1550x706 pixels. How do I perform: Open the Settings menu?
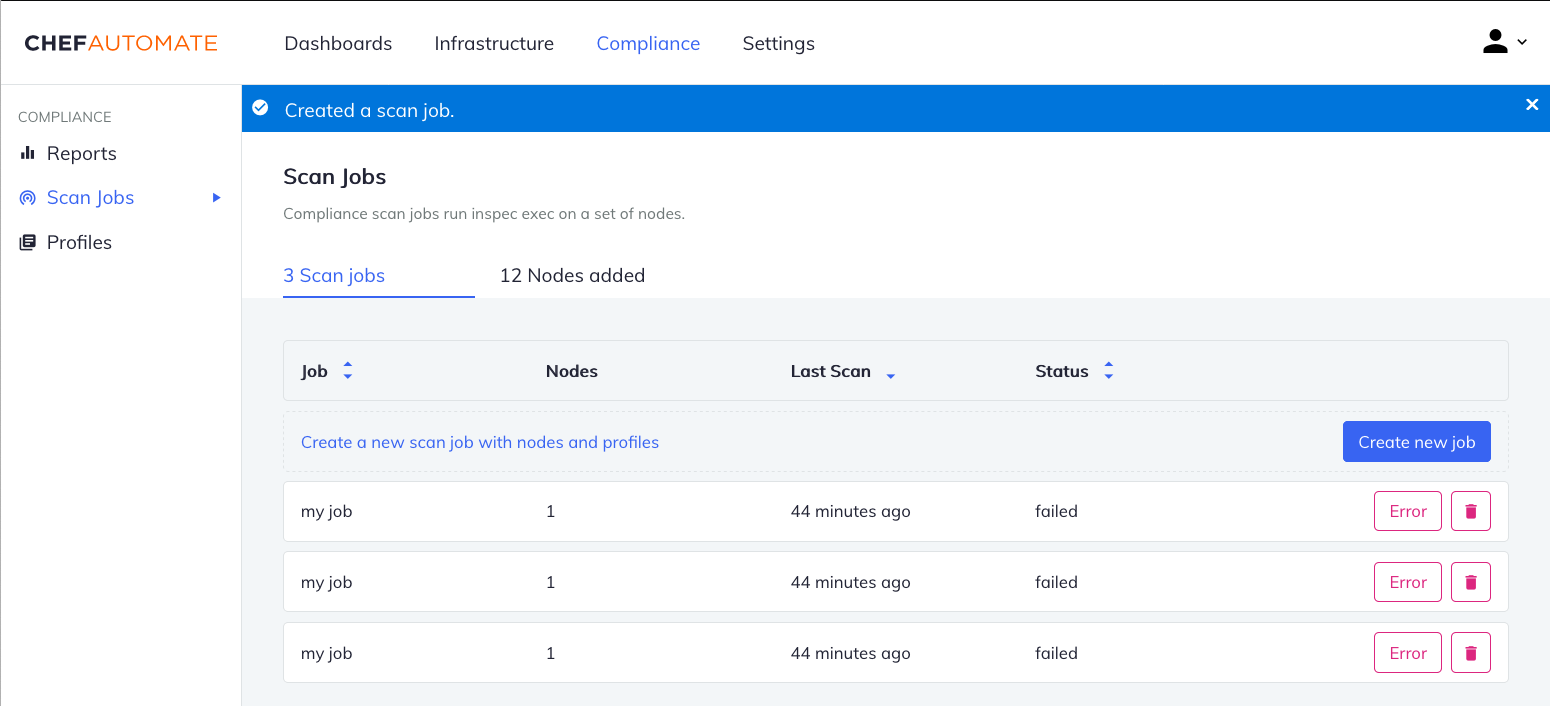point(778,43)
